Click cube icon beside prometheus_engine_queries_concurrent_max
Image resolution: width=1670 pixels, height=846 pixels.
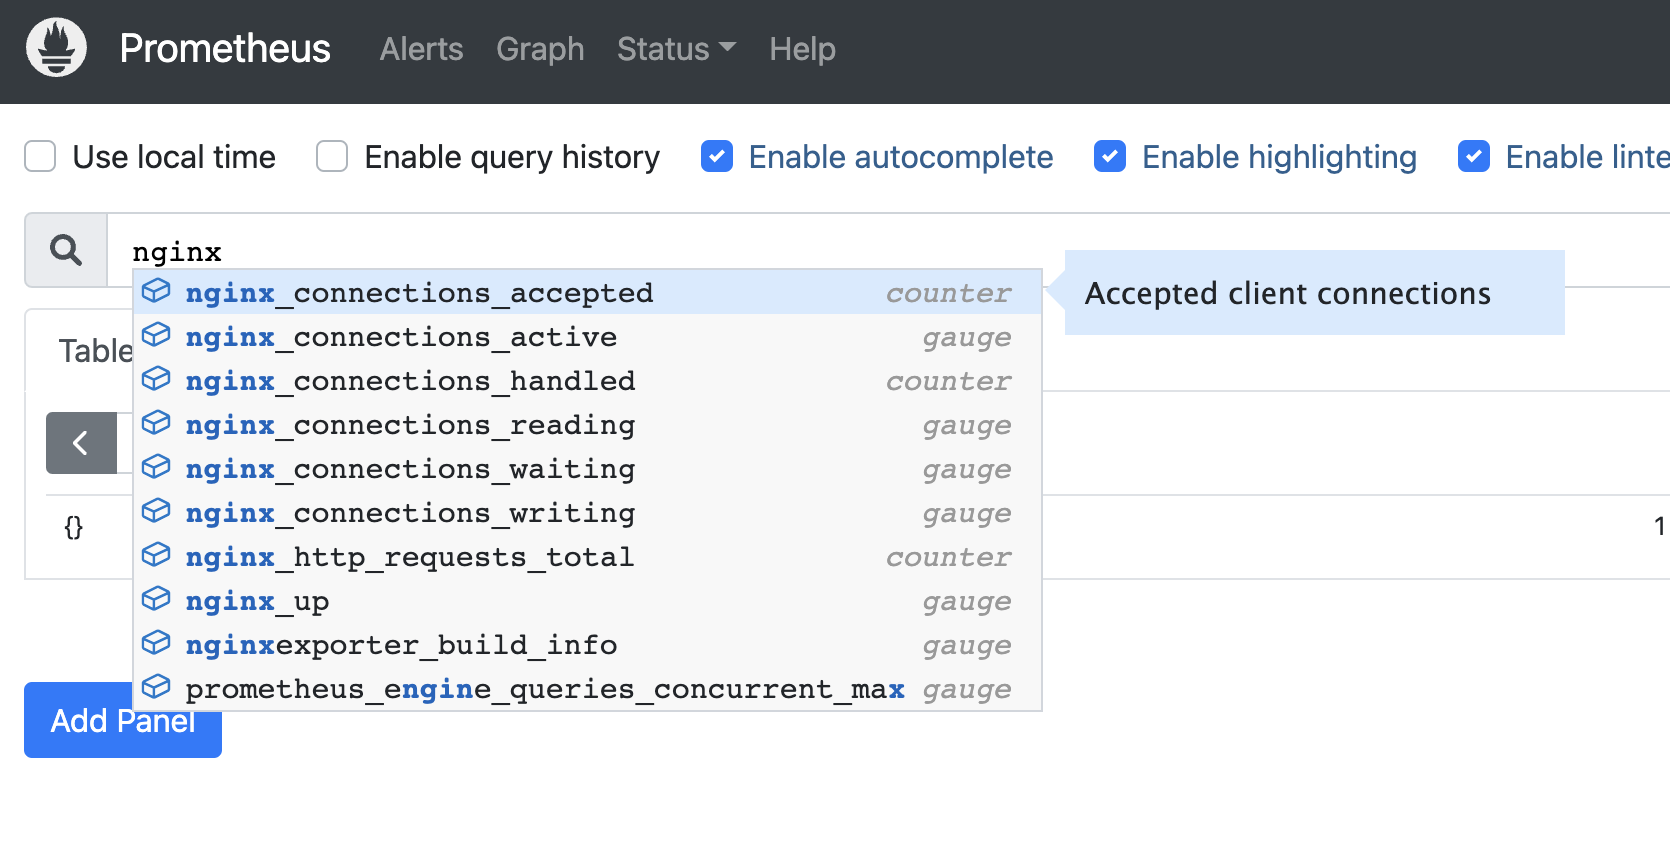(156, 687)
